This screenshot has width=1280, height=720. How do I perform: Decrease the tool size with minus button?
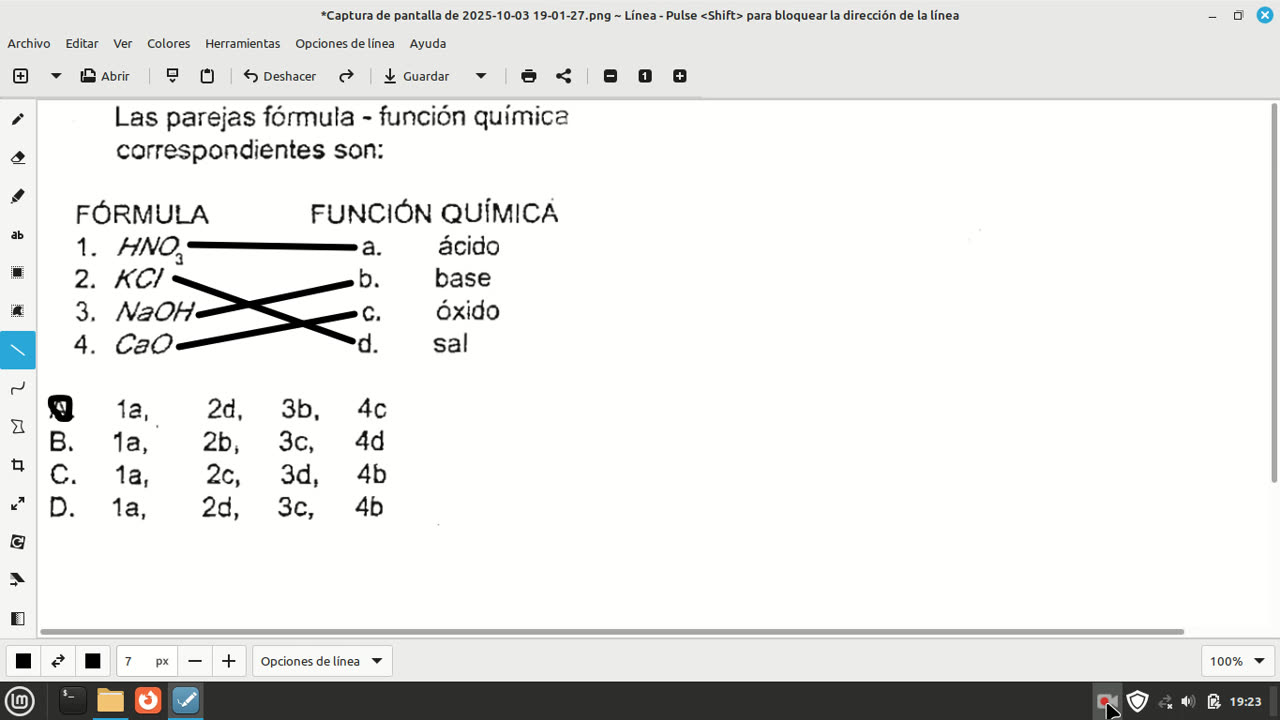[x=195, y=661]
